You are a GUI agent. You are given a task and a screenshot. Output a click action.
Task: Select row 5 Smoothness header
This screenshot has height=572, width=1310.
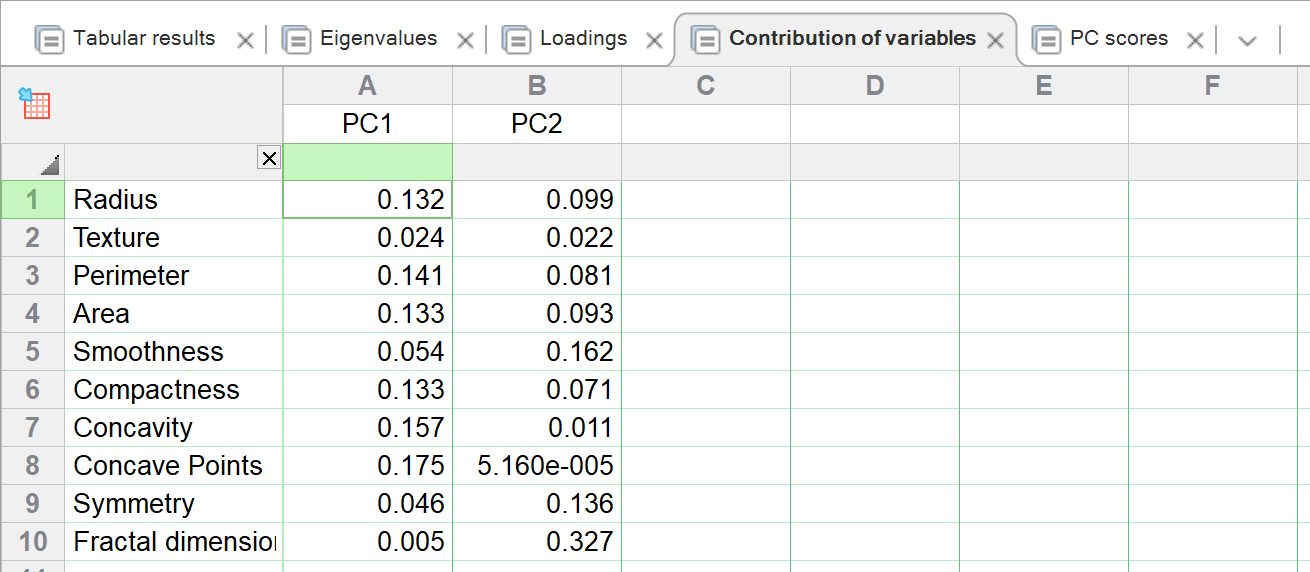33,352
